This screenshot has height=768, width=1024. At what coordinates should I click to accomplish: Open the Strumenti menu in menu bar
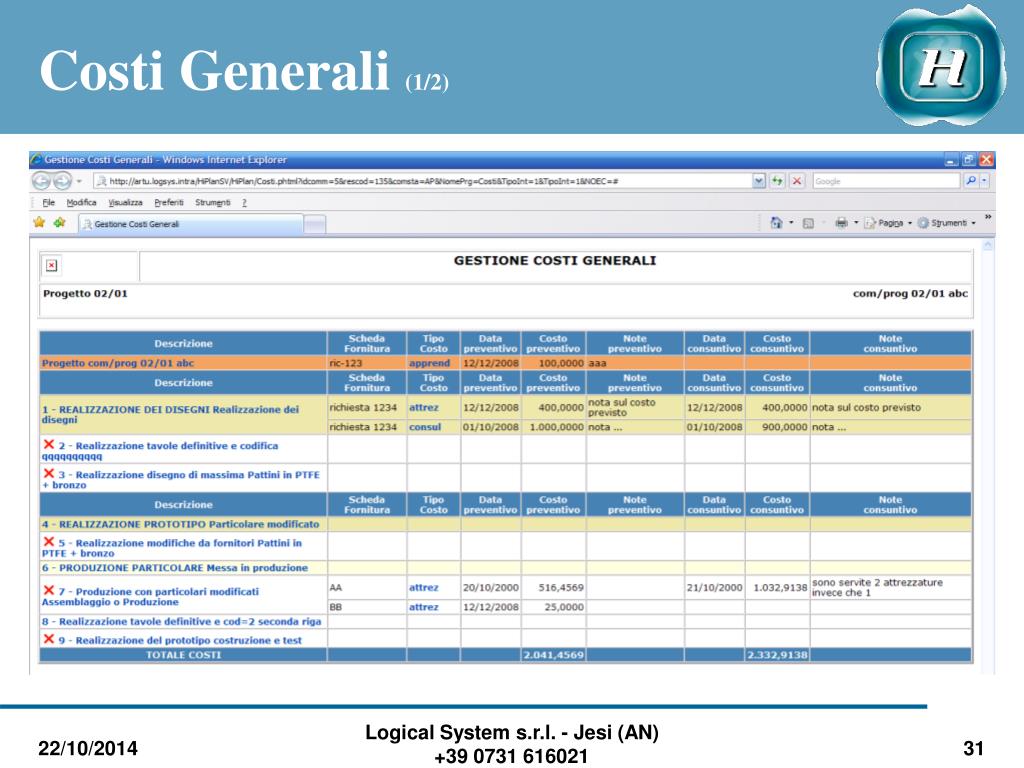(x=213, y=202)
